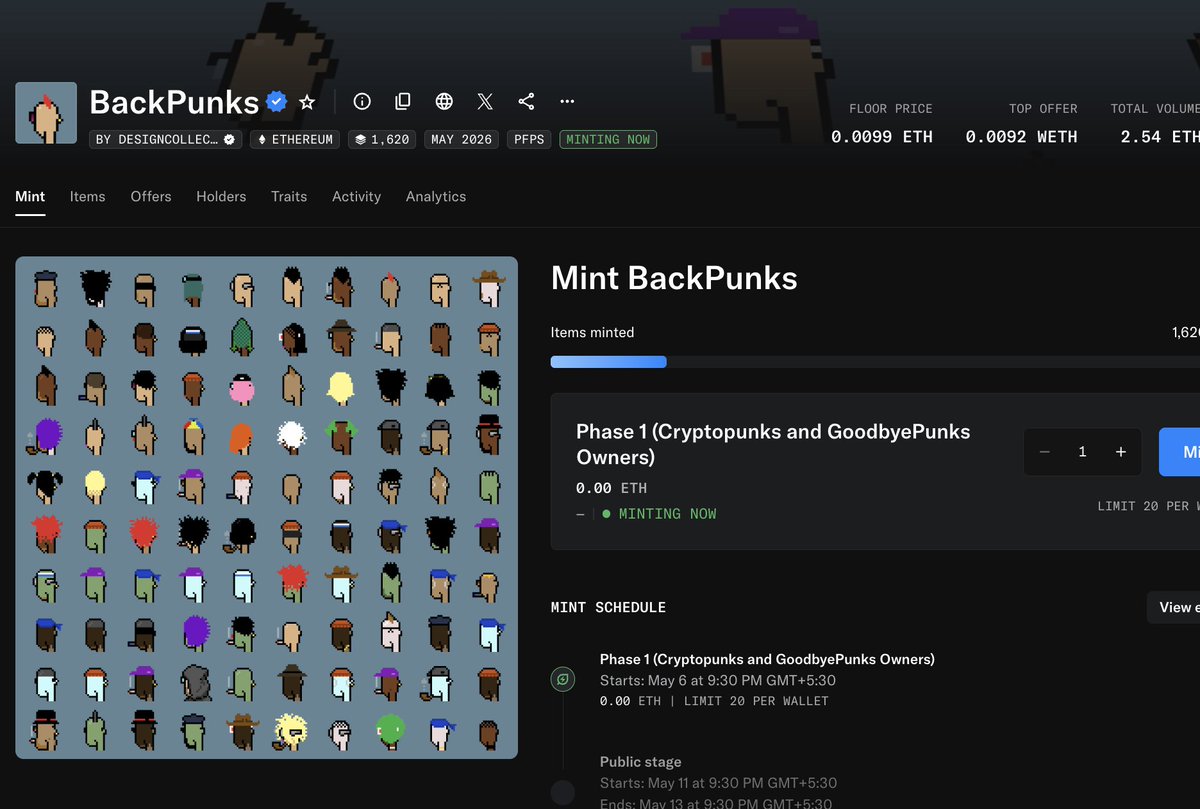Open the Analytics tab

coord(436,196)
